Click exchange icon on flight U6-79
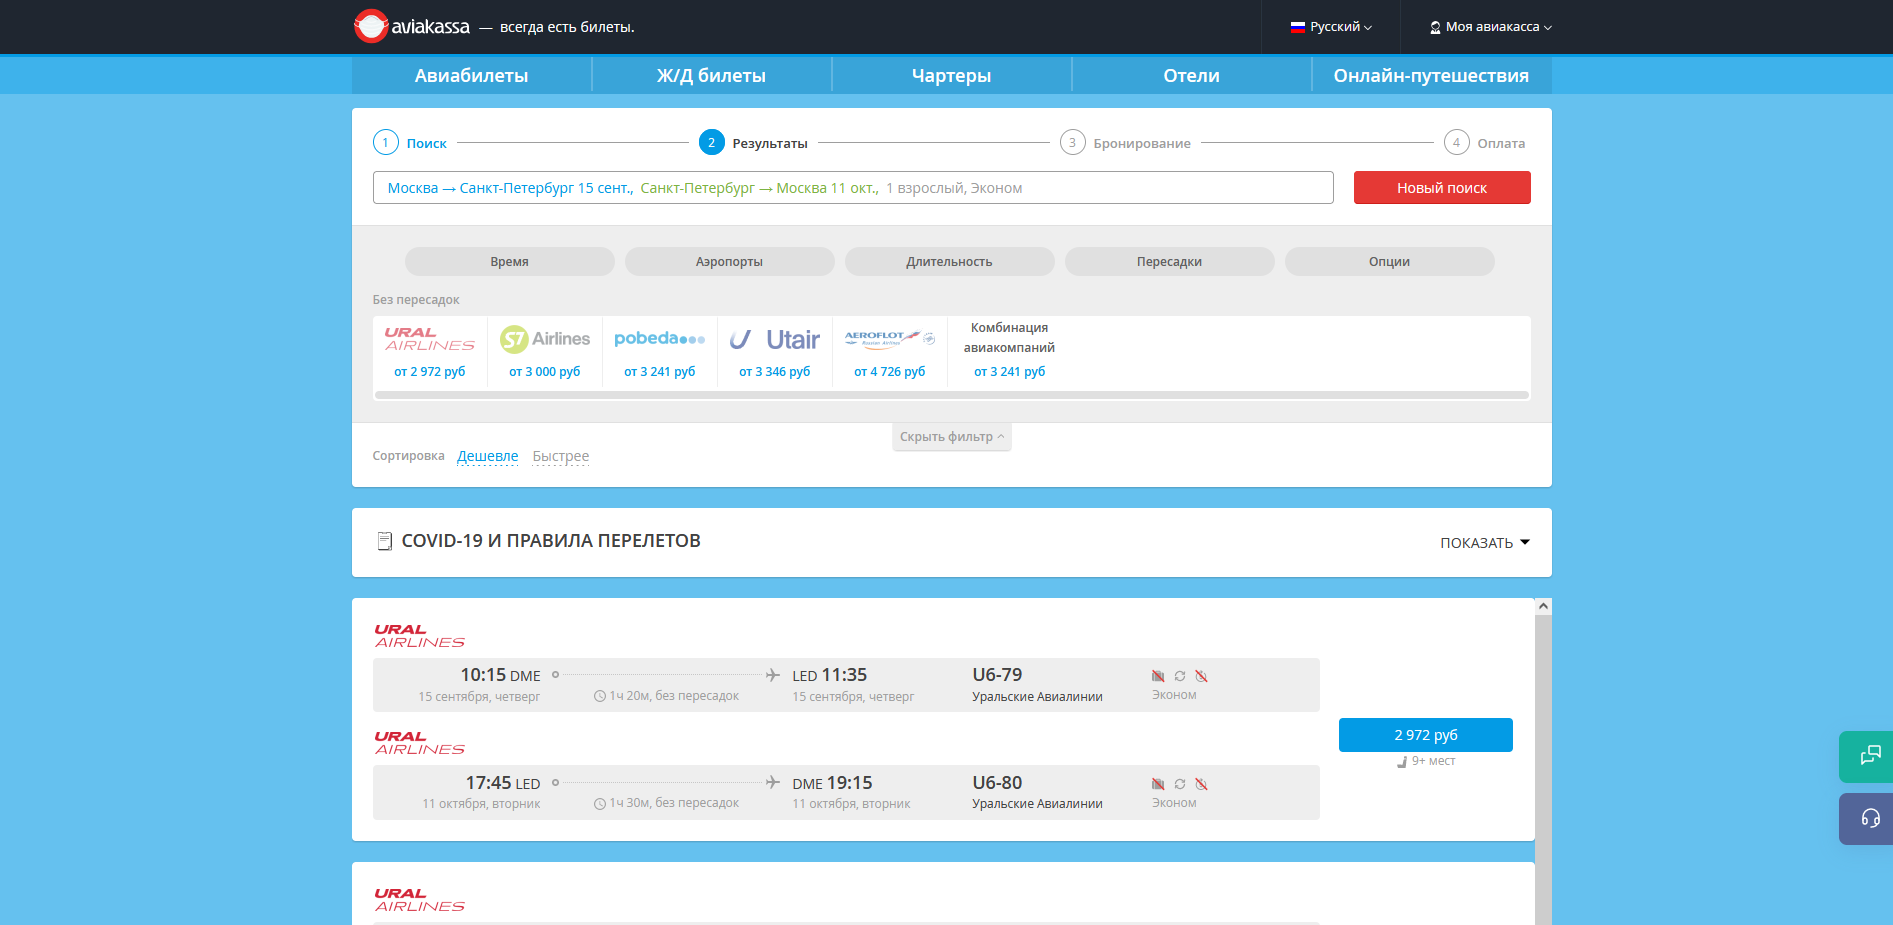The image size is (1893, 925). coord(1180,676)
